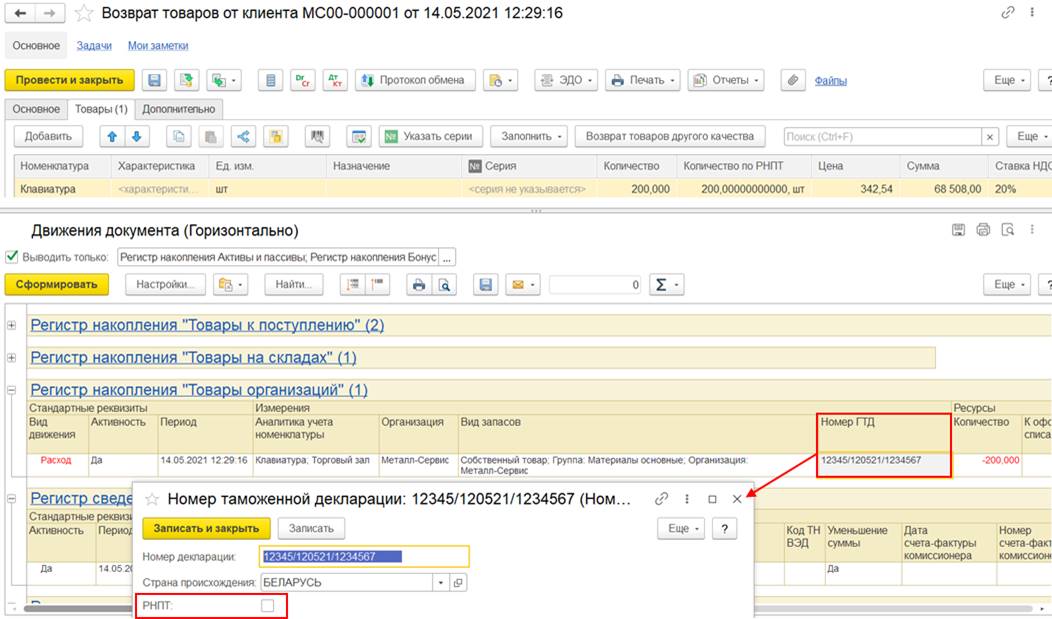This screenshot has height=619, width=1052.
Task: Open print preview in movements toolbar
Action: [x=444, y=285]
